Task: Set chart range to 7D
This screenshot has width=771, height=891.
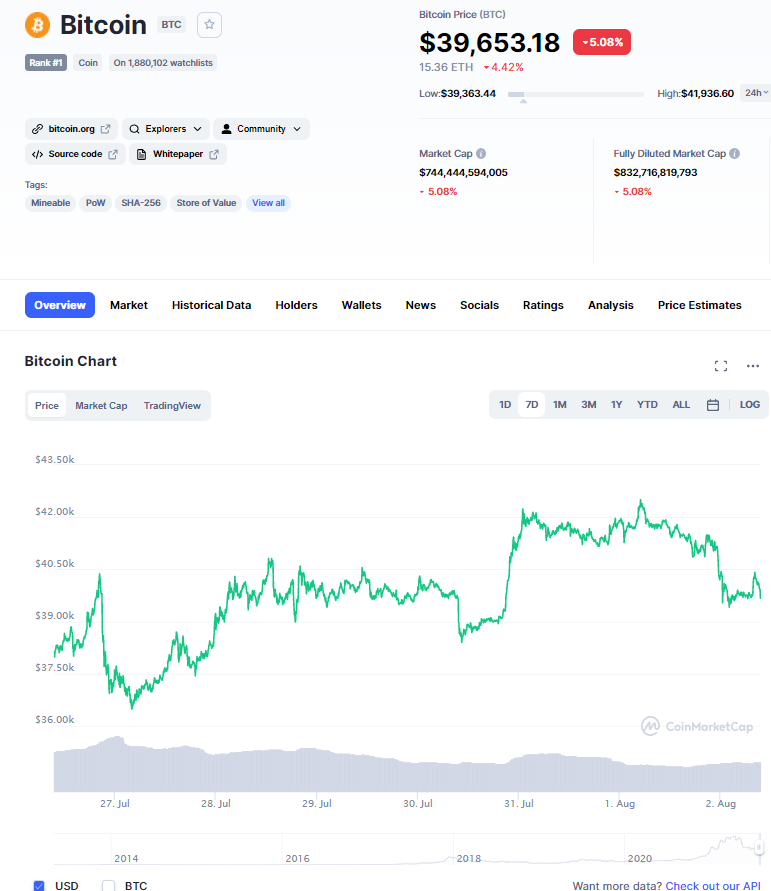Action: 532,405
